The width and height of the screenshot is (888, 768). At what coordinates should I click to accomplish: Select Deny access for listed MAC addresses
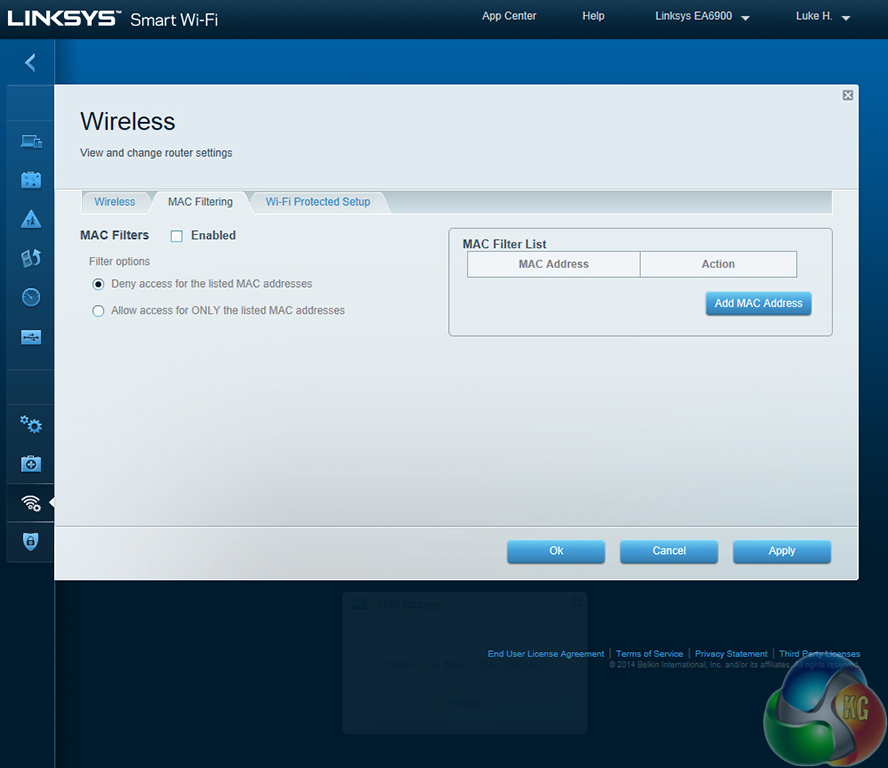pyautogui.click(x=98, y=284)
